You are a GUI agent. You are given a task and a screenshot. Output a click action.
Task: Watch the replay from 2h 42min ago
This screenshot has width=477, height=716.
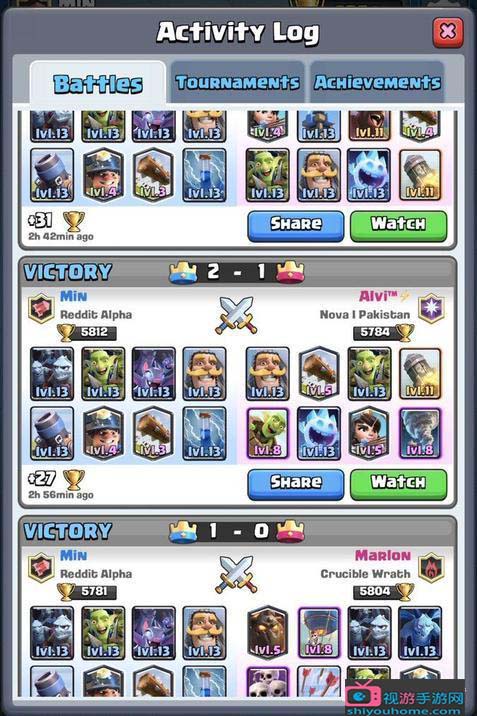point(398,225)
